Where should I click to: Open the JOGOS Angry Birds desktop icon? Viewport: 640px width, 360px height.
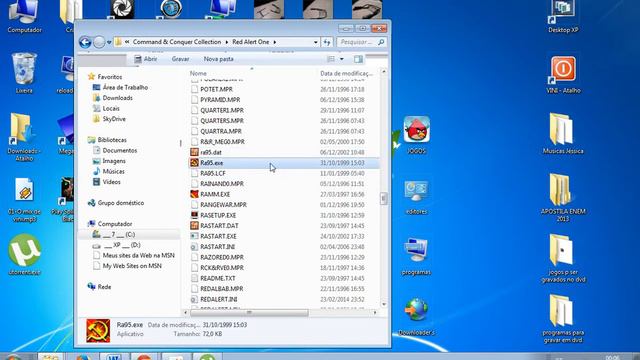[416, 134]
